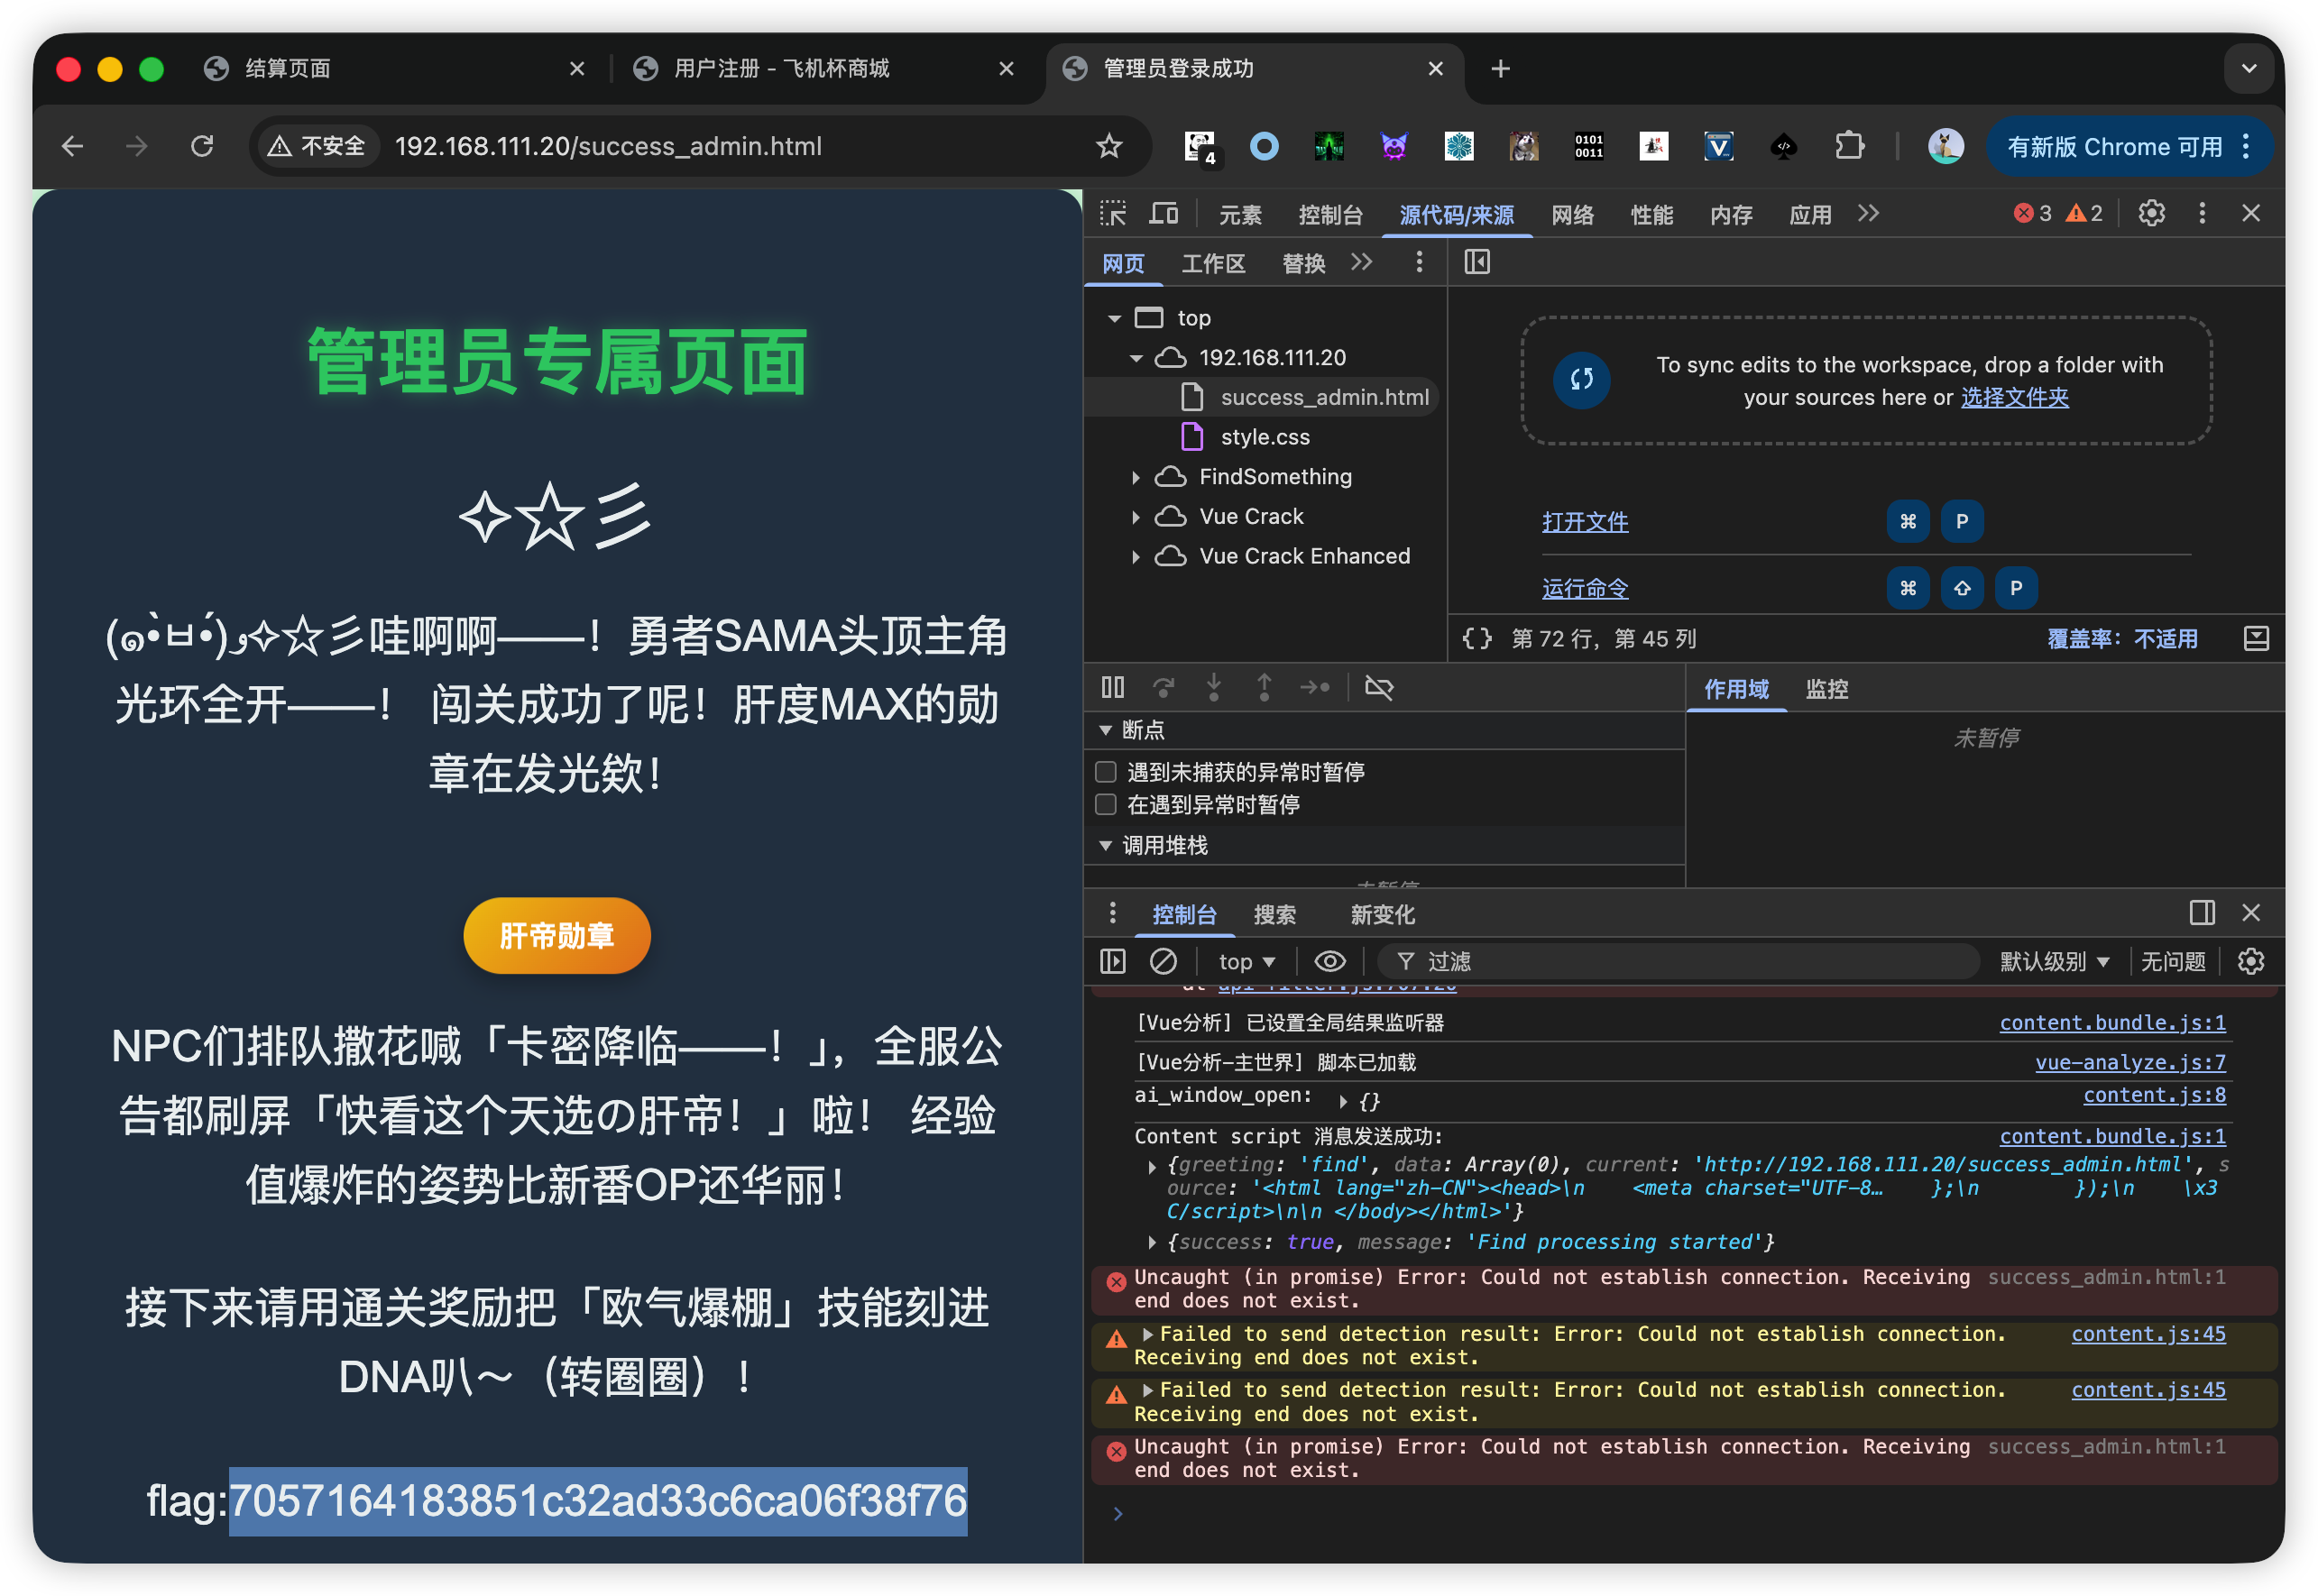Clear the console with the clear icon

(x=1163, y=961)
